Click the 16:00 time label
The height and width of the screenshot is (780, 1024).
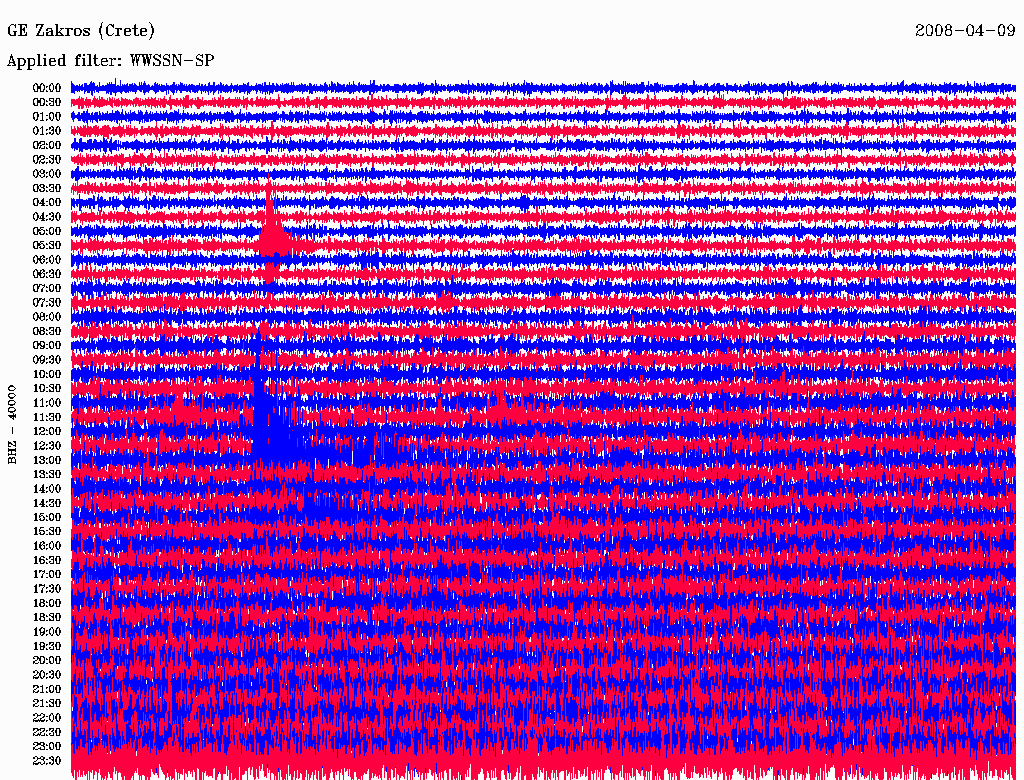coord(47,546)
